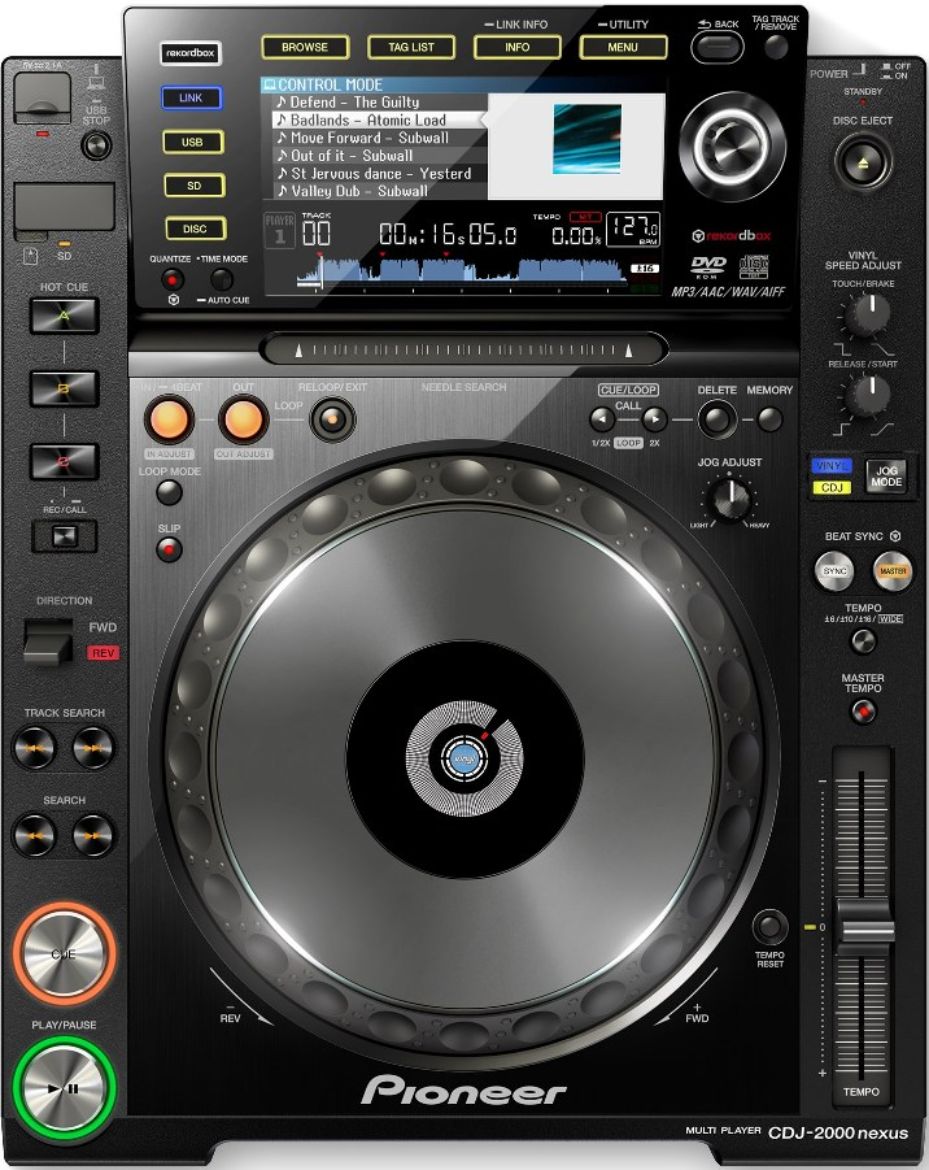
Task: Open the TAG LIST screen
Action: point(411,47)
